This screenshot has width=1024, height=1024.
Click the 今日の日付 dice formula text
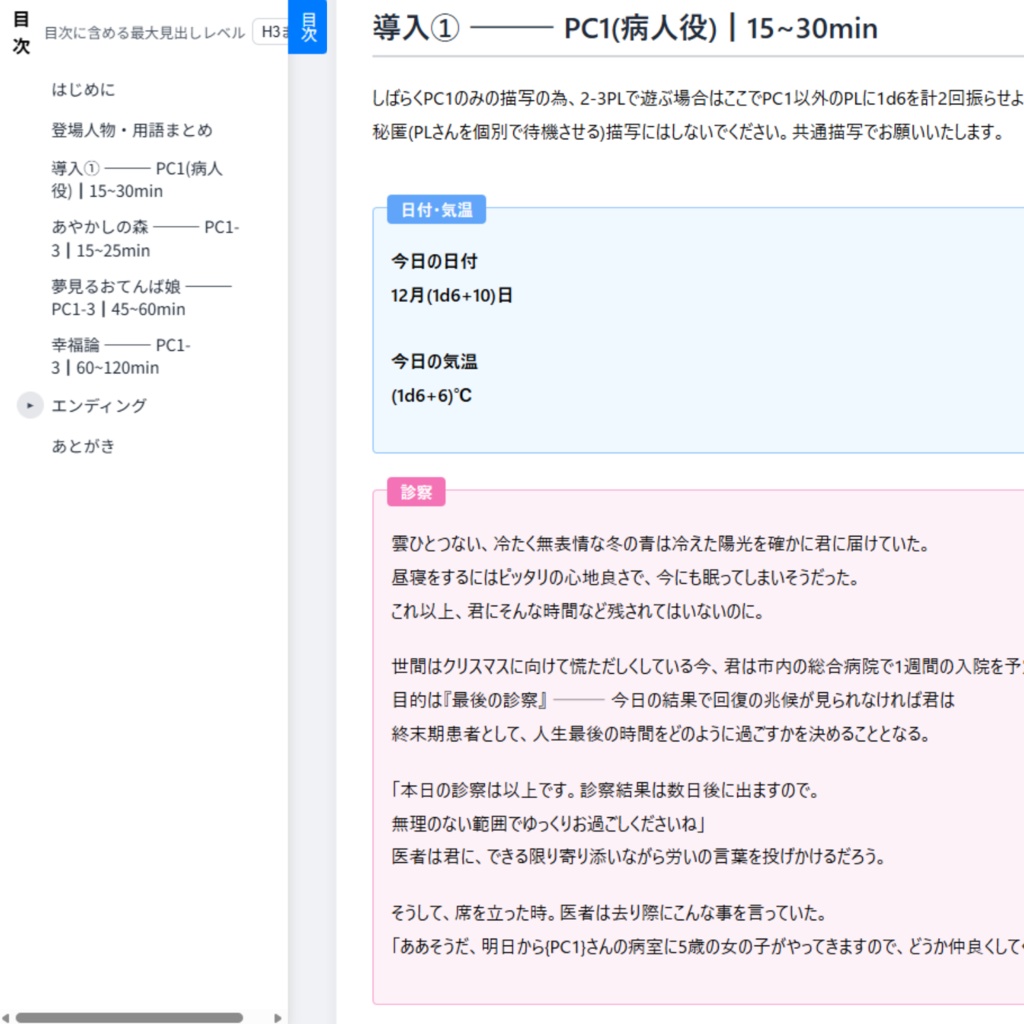(449, 294)
